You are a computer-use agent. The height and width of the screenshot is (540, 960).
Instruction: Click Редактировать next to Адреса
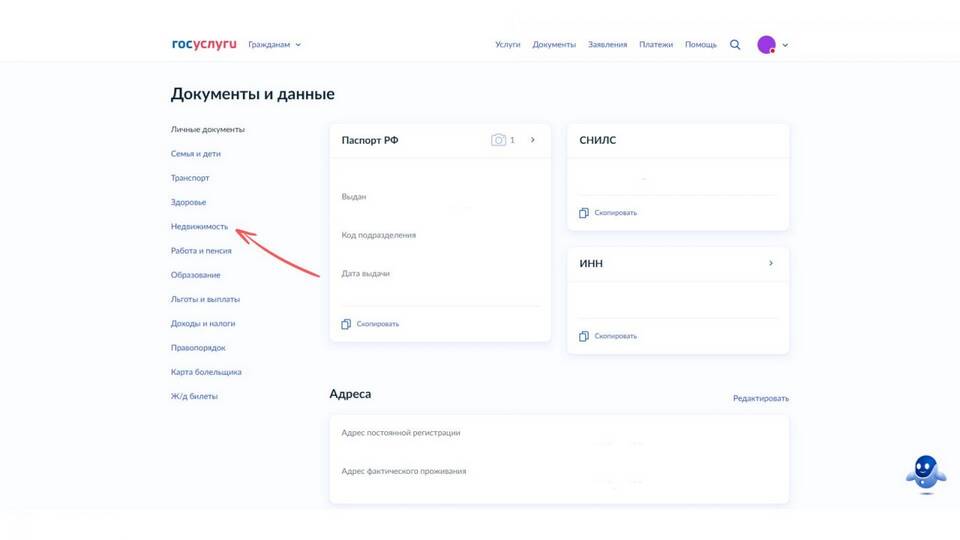point(760,398)
